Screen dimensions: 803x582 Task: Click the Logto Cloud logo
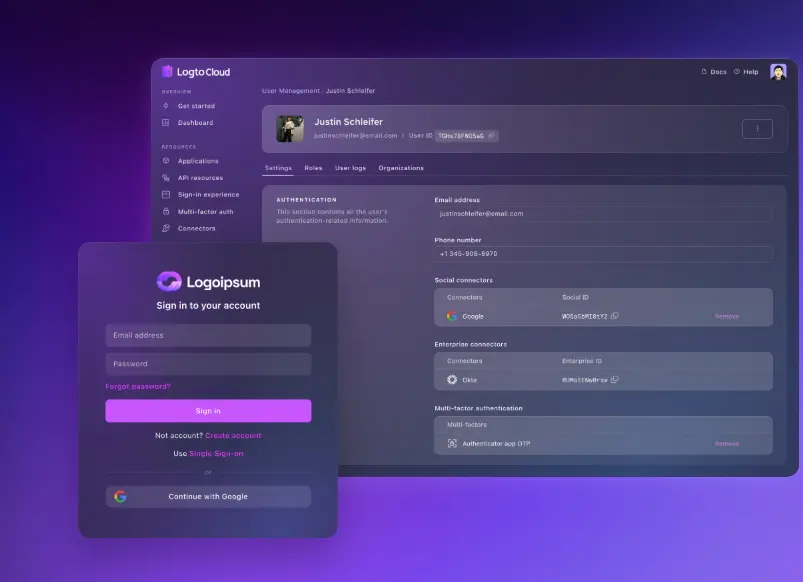tap(196, 72)
